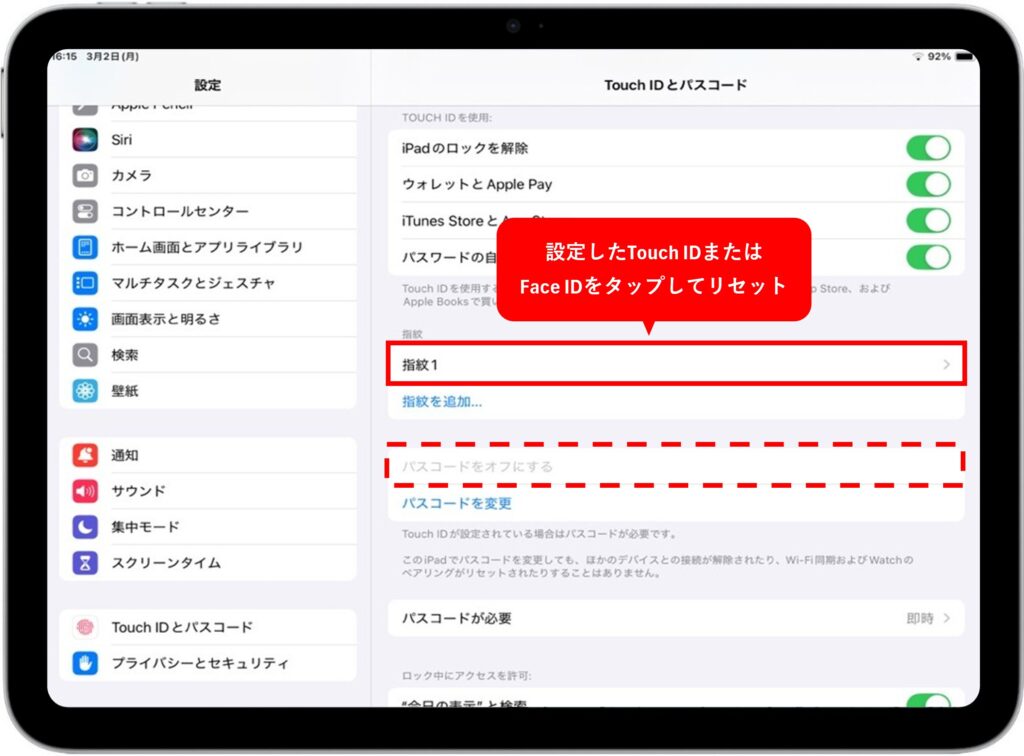Tap the Privacy & Security hand icon
Image resolution: width=1024 pixels, height=756 pixels.
[x=85, y=663]
